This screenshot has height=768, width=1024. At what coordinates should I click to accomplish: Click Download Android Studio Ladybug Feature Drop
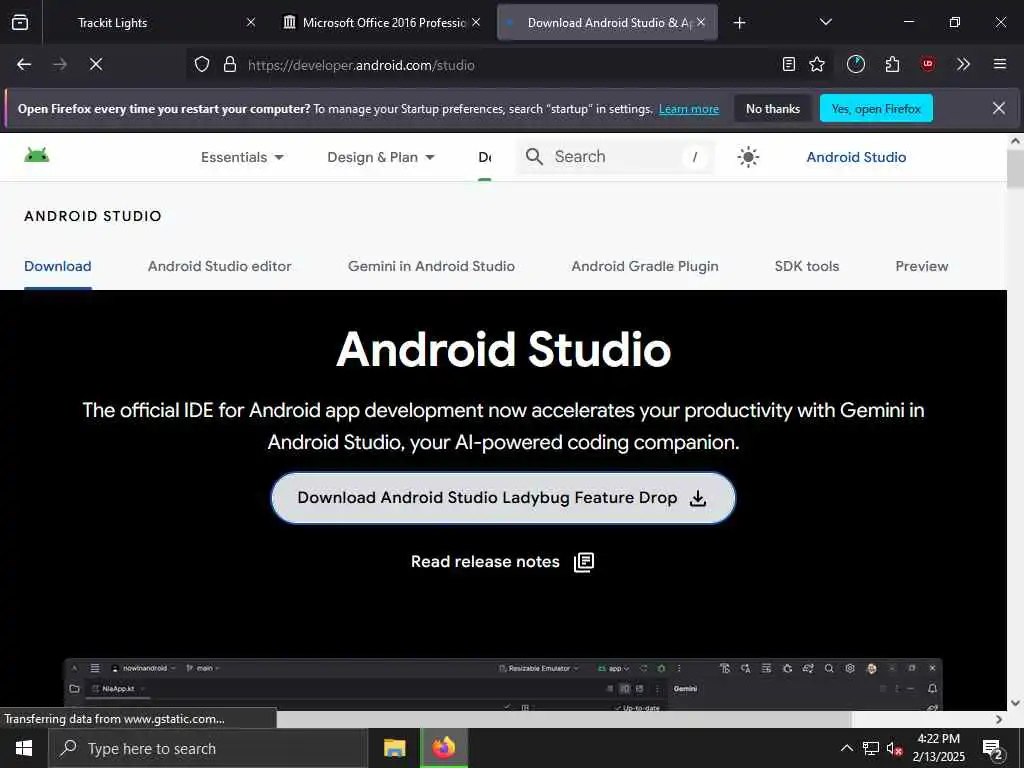click(x=503, y=498)
